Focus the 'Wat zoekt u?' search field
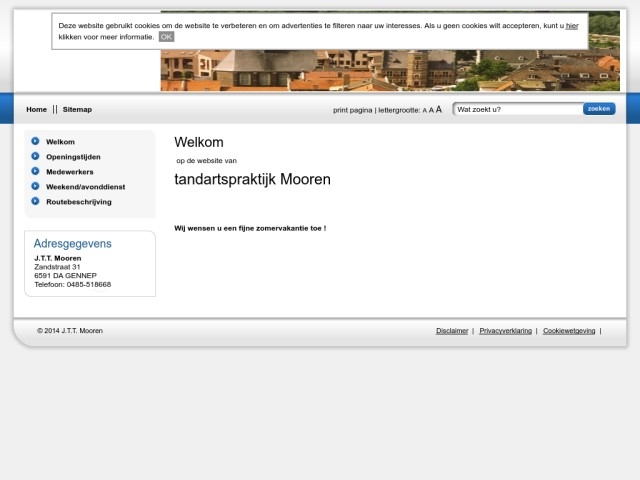 click(x=516, y=109)
